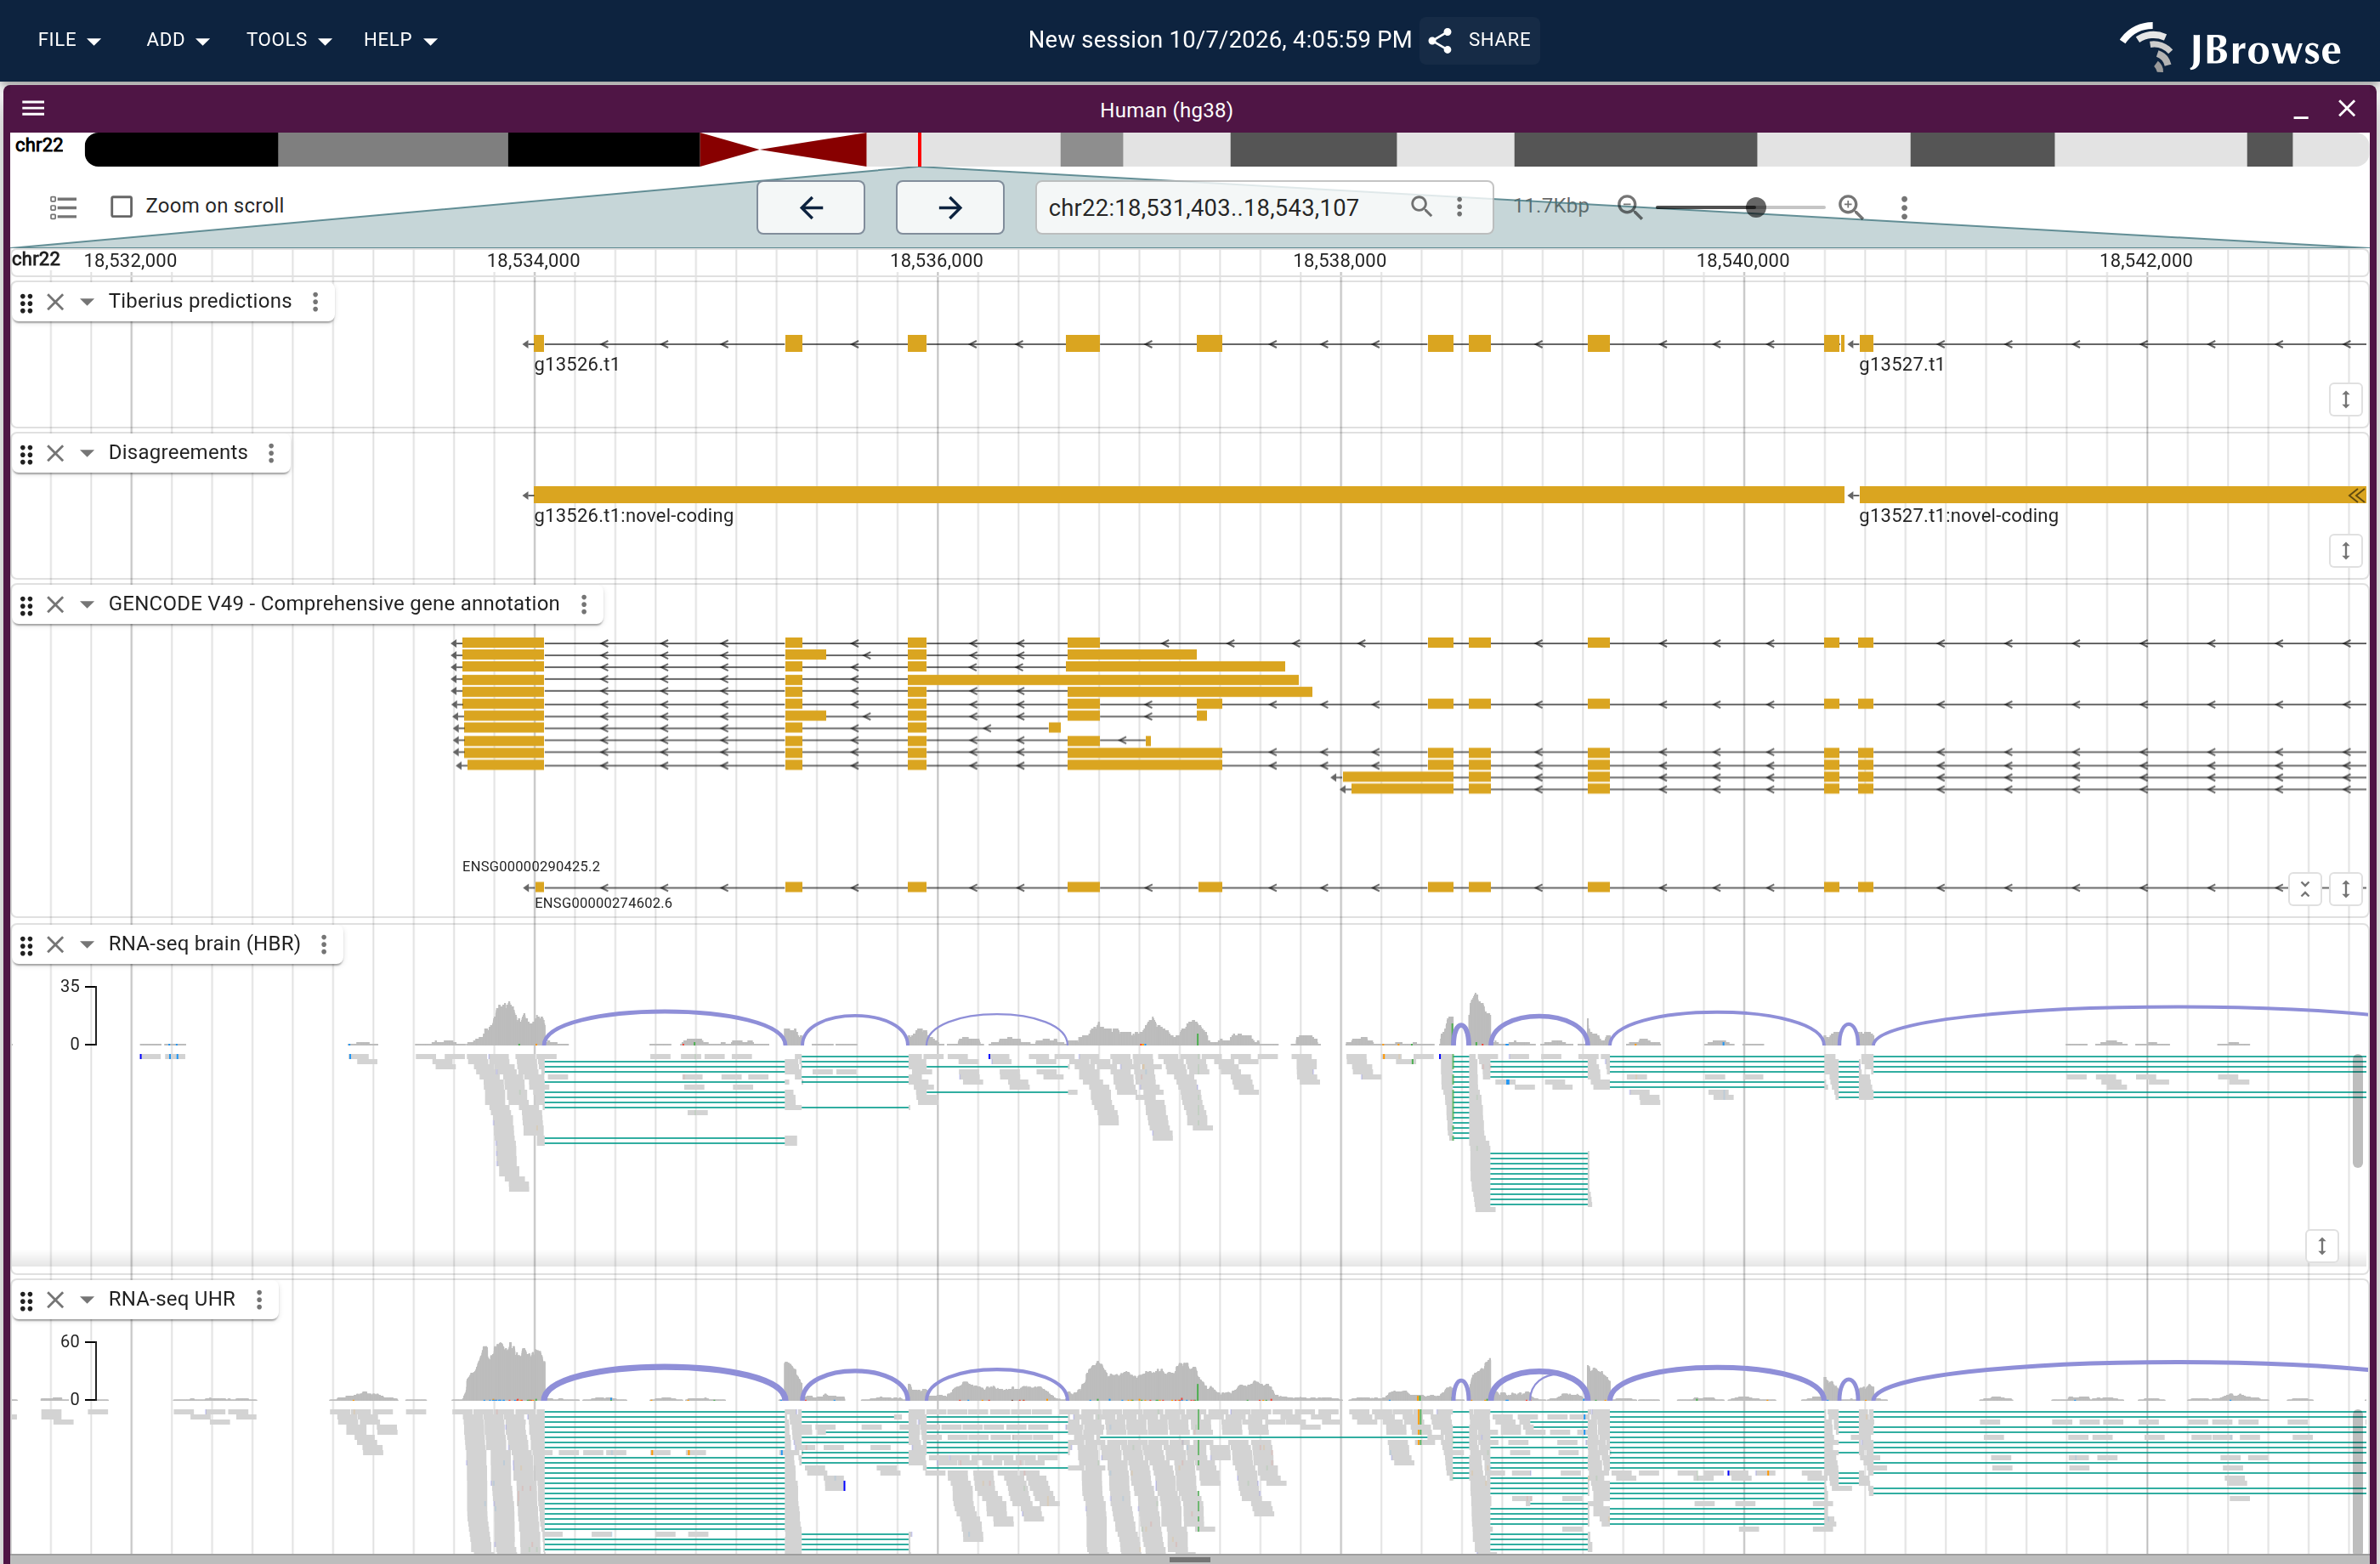Collapse the Tiberius predictions track arrow
This screenshot has width=2380, height=1564.
point(87,302)
